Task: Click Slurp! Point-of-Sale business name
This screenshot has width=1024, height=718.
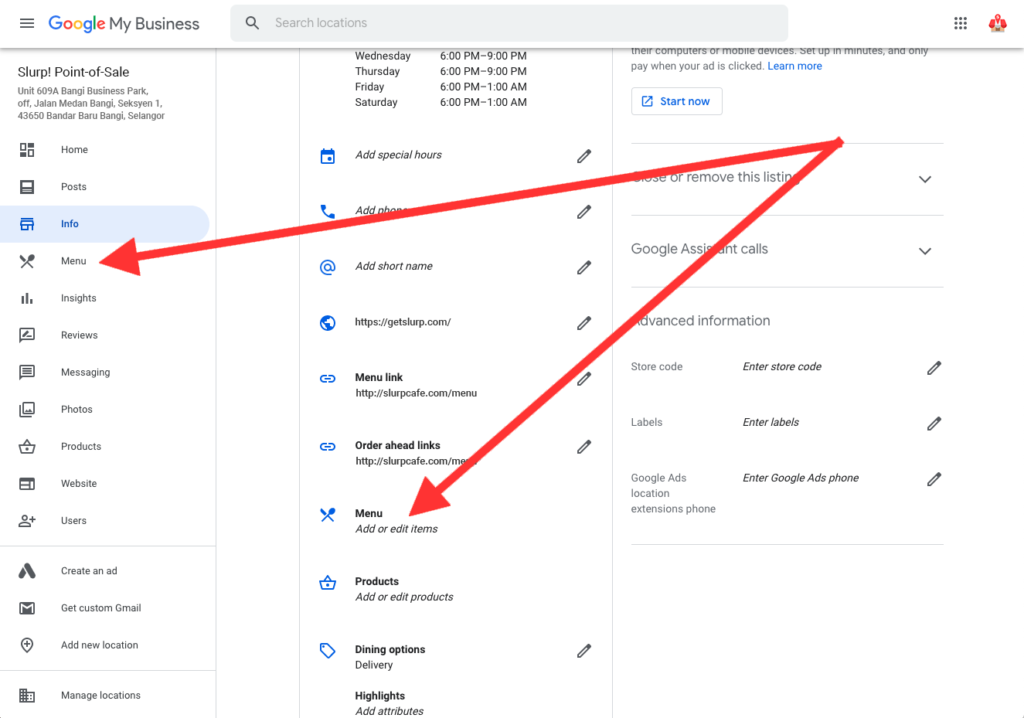Action: pyautogui.click(x=73, y=72)
